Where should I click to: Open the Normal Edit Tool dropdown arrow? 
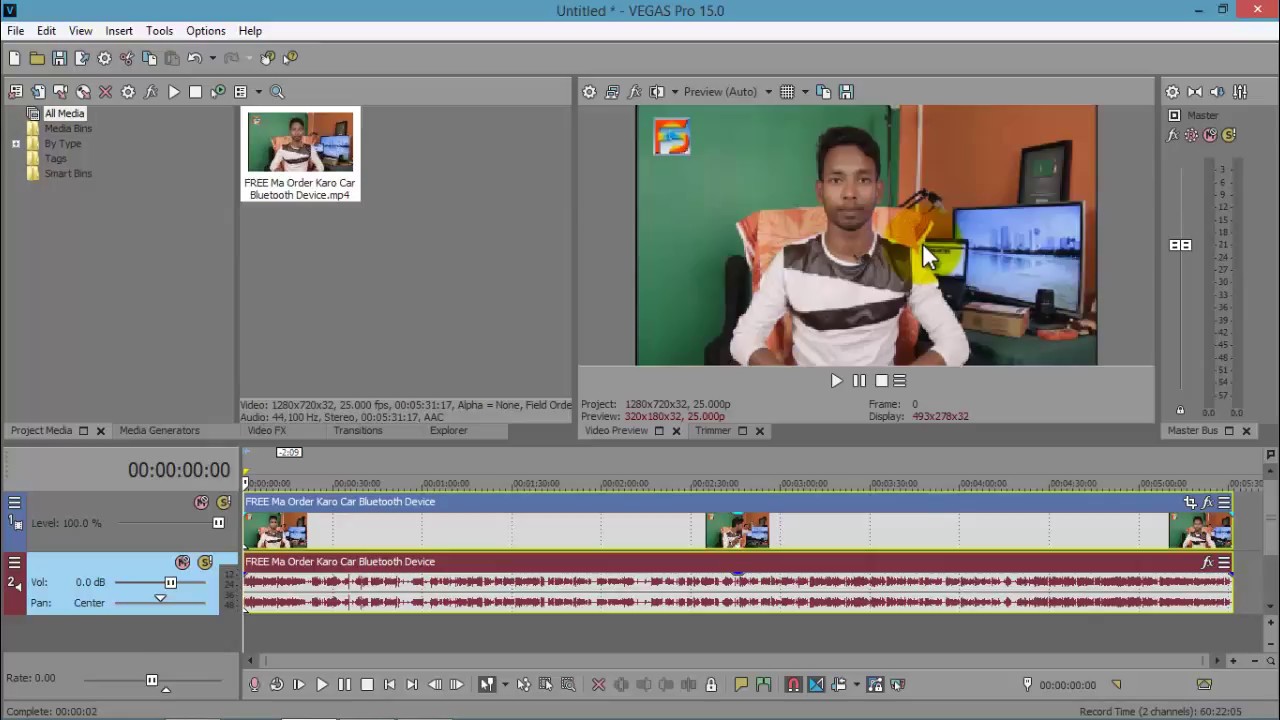(505, 685)
